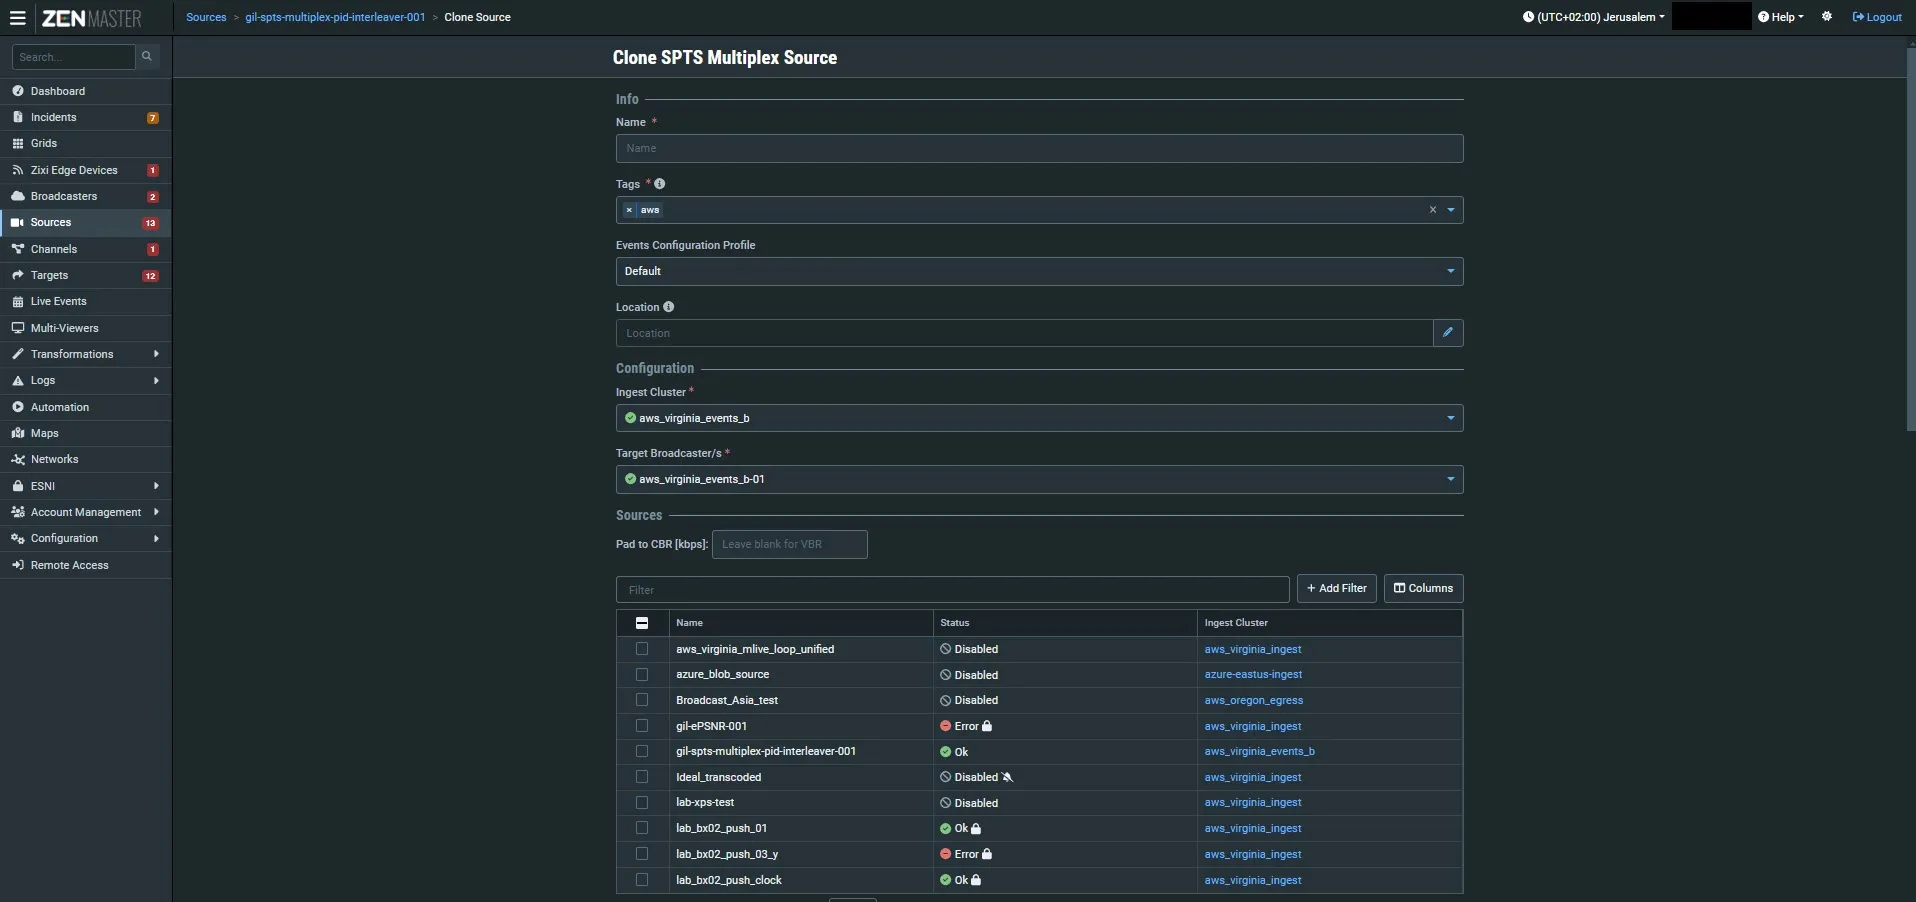Expand the Transformations sidebar menu
1916x902 pixels.
86,354
